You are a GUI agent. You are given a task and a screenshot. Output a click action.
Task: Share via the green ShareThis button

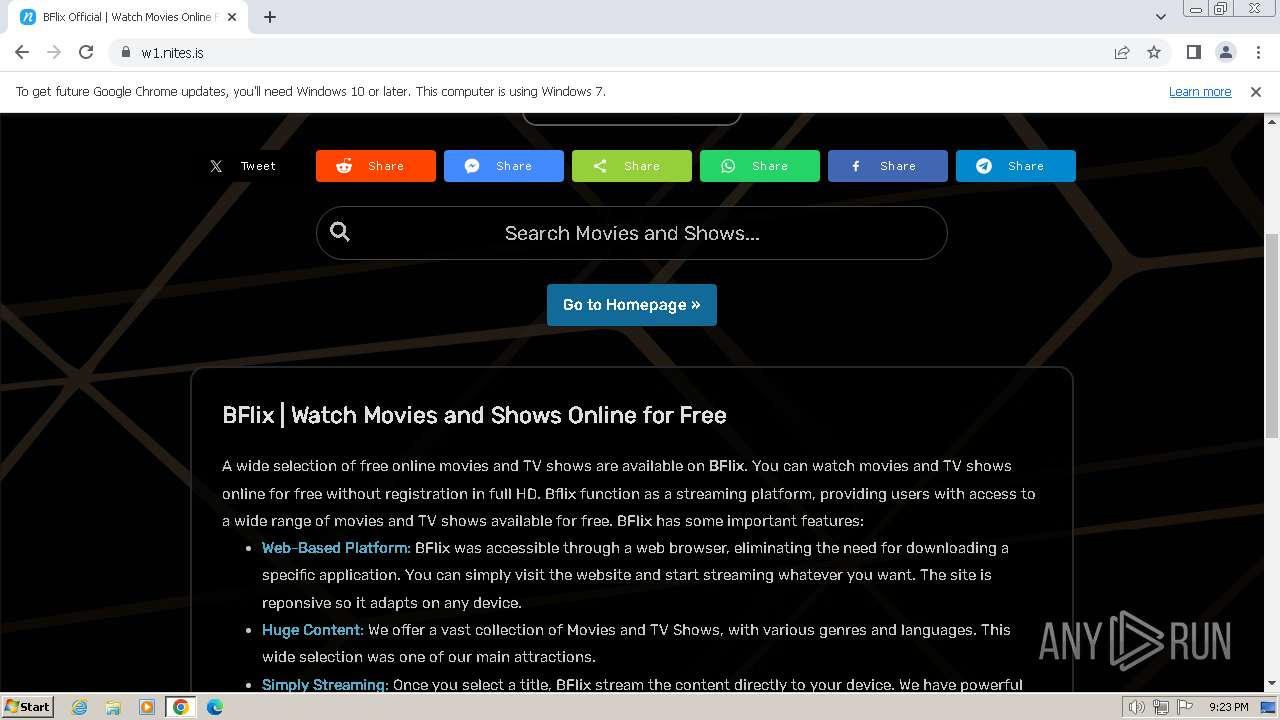[632, 166]
